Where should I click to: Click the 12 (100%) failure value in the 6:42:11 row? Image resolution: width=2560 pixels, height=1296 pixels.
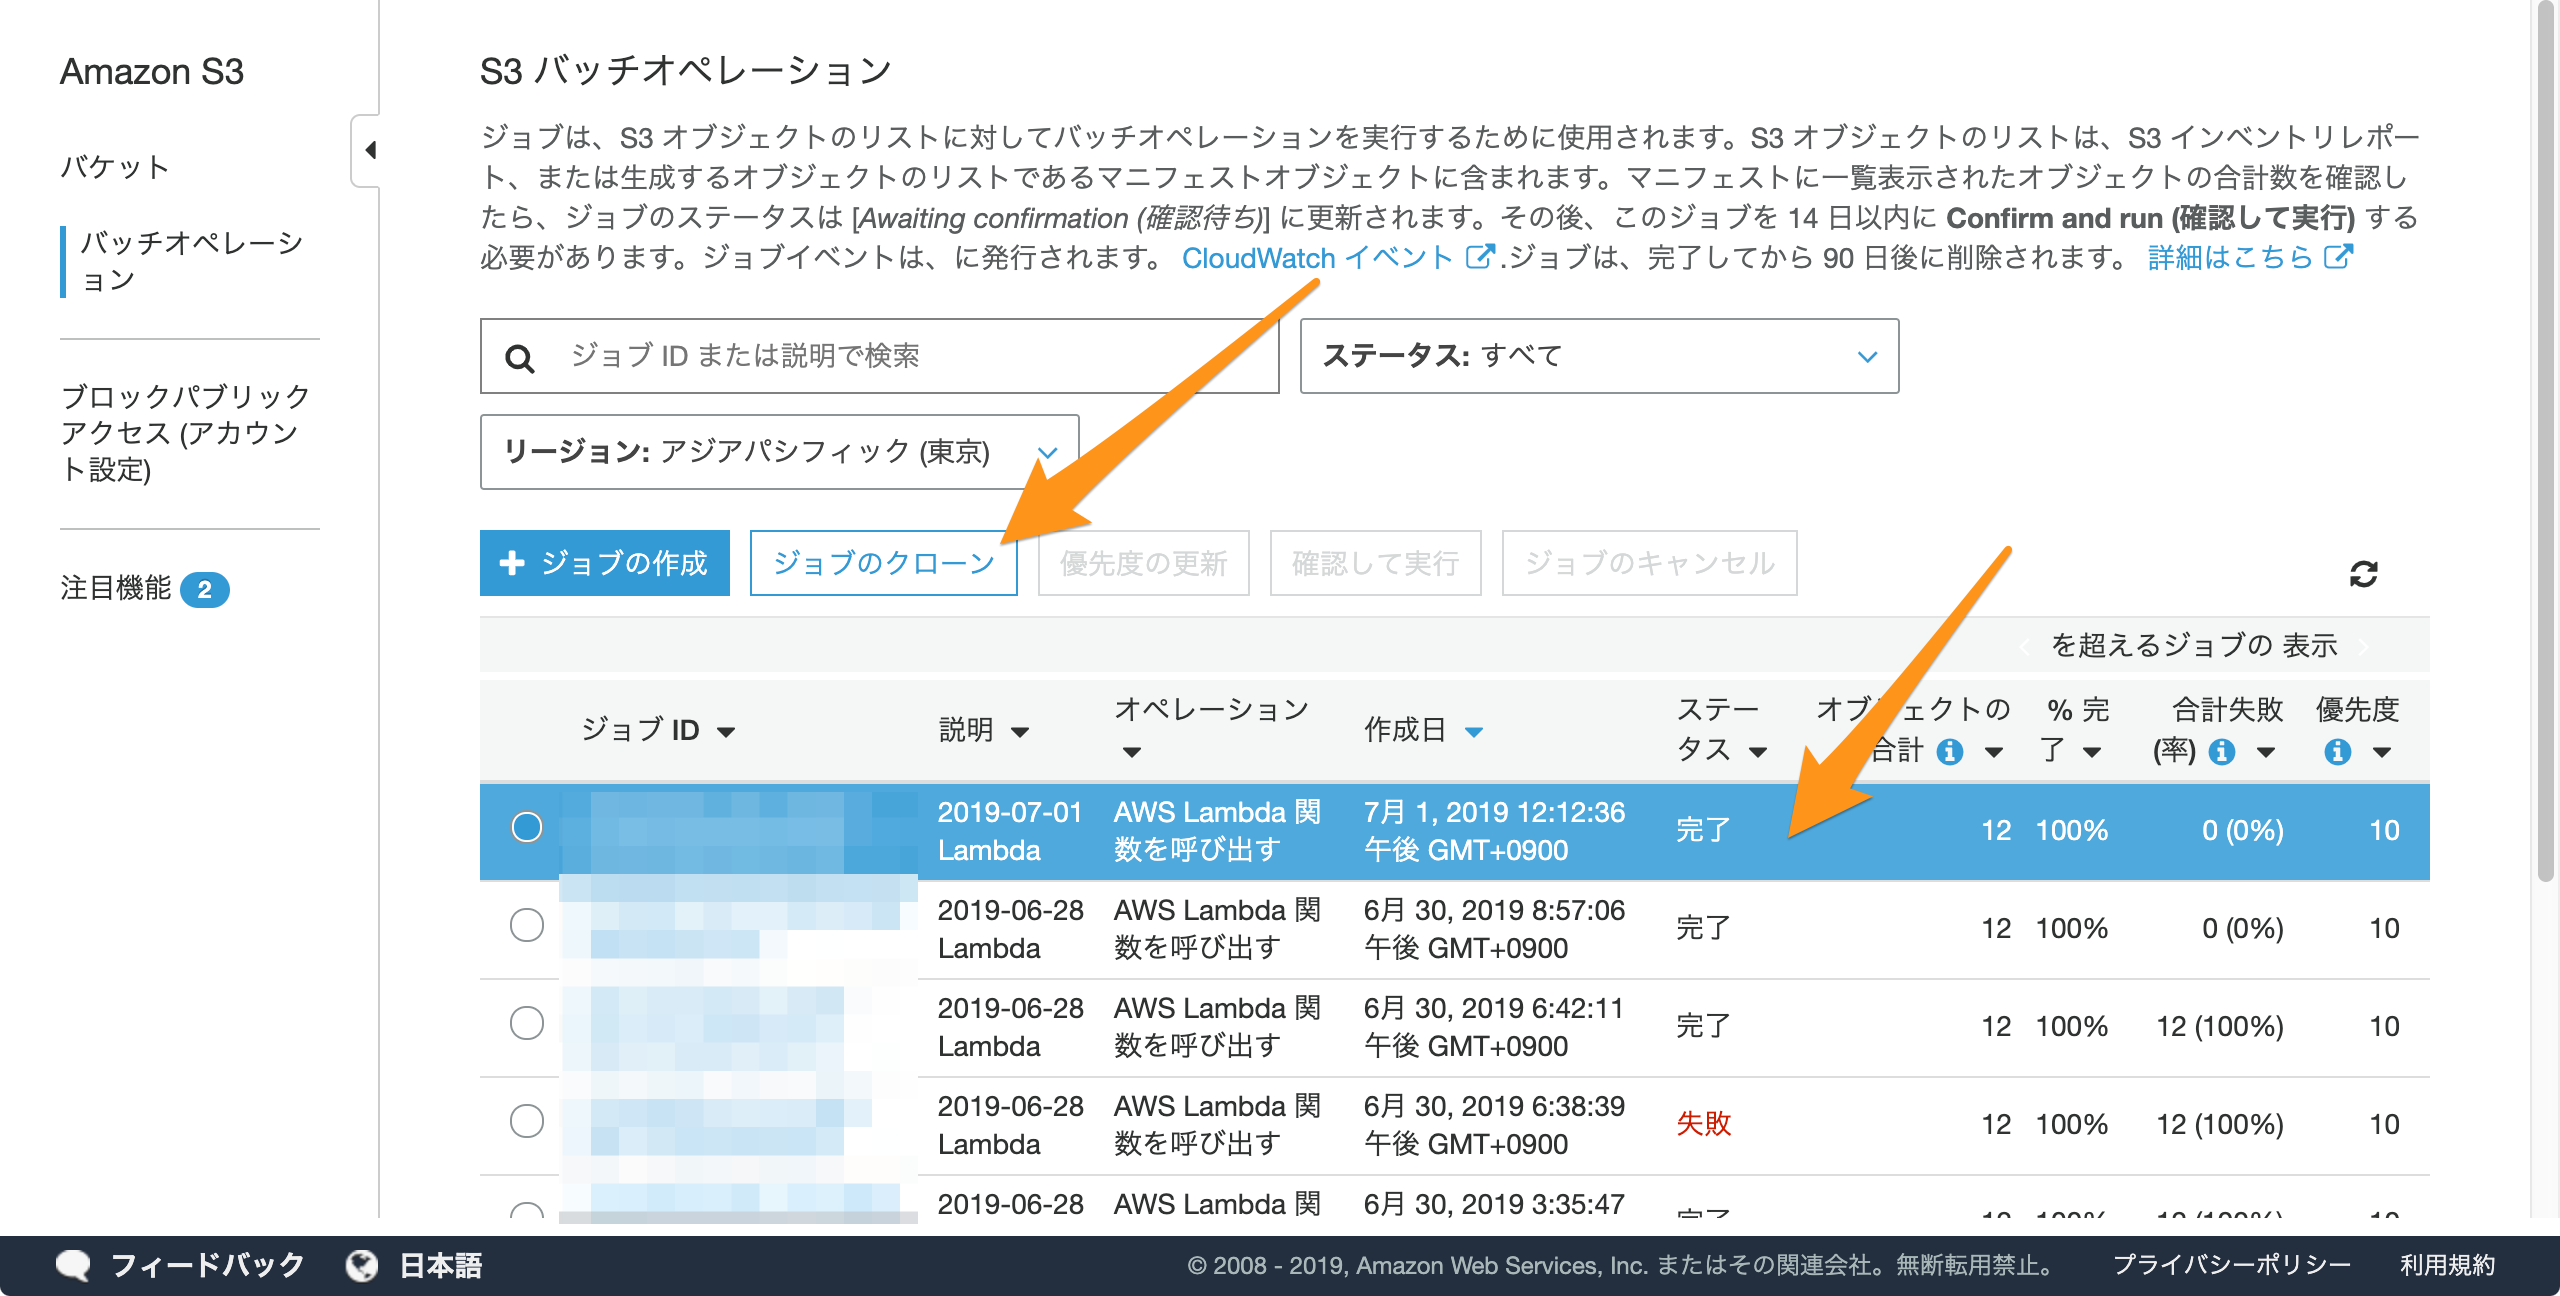(x=2220, y=1025)
